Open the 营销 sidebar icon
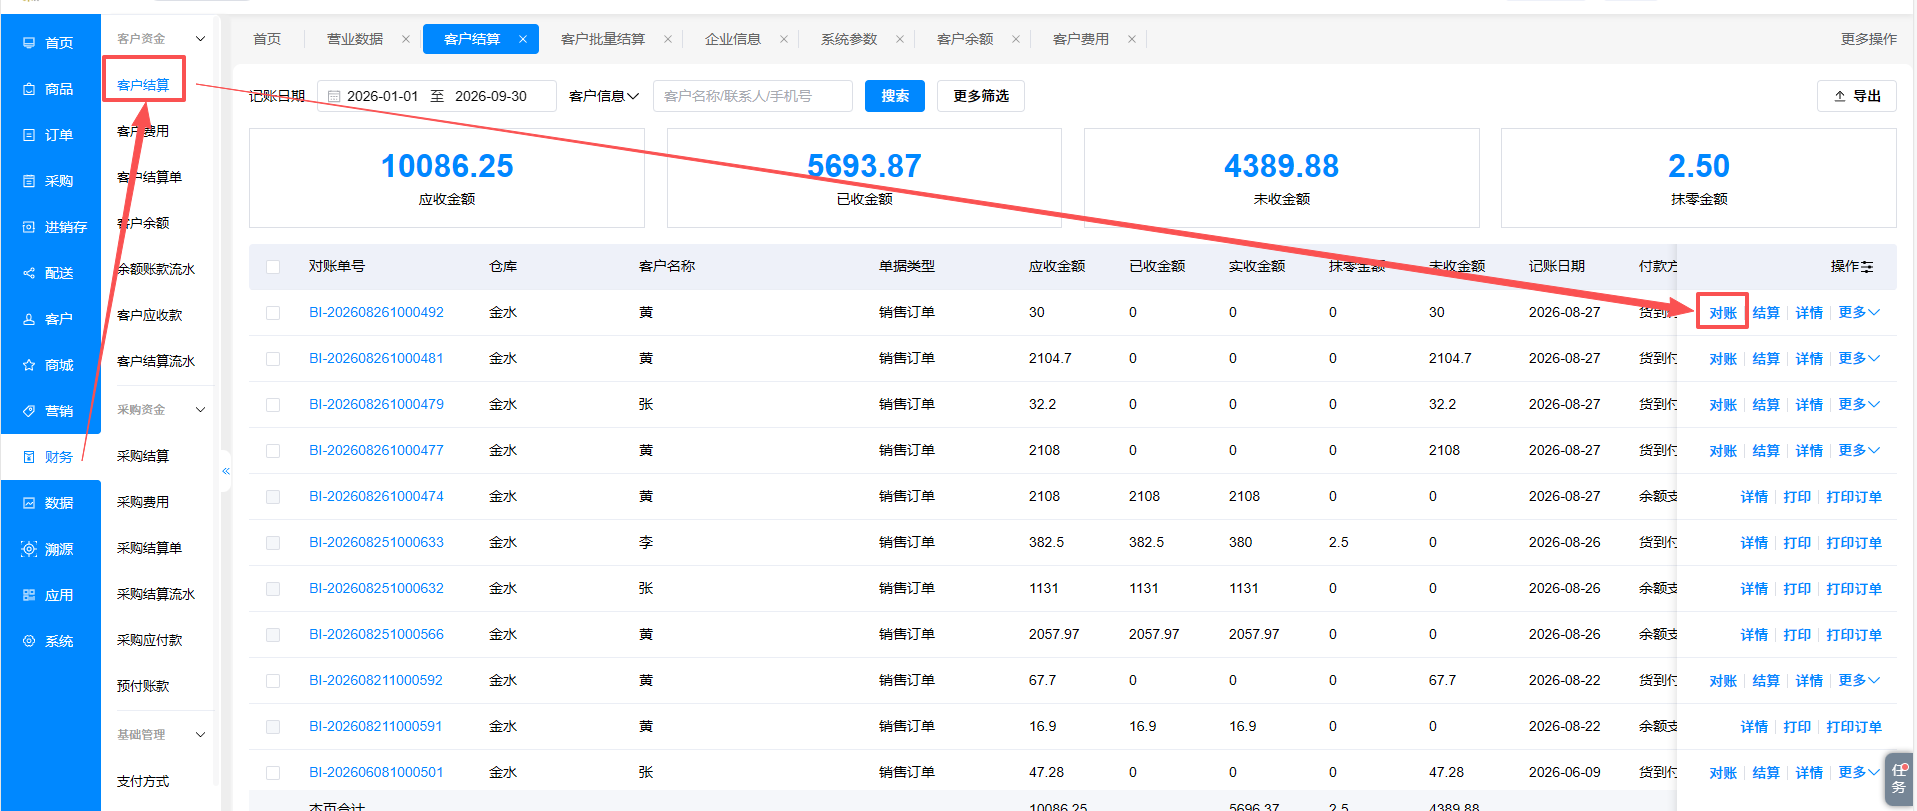 click(29, 411)
